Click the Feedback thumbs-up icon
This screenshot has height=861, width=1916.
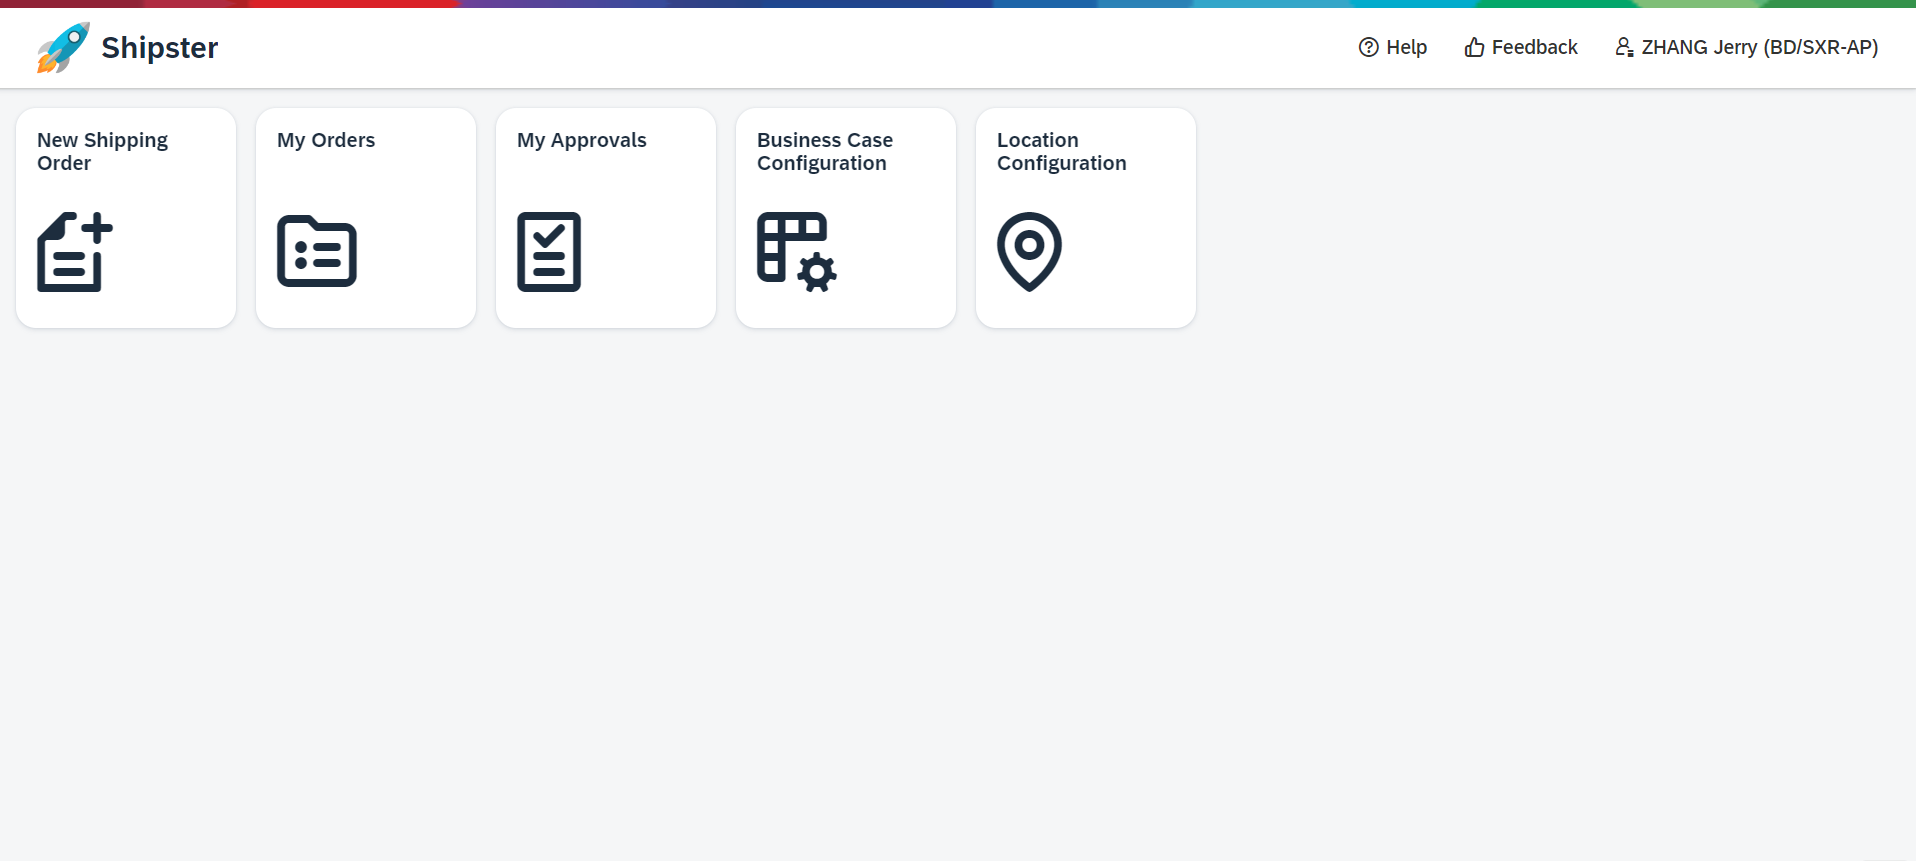point(1474,47)
